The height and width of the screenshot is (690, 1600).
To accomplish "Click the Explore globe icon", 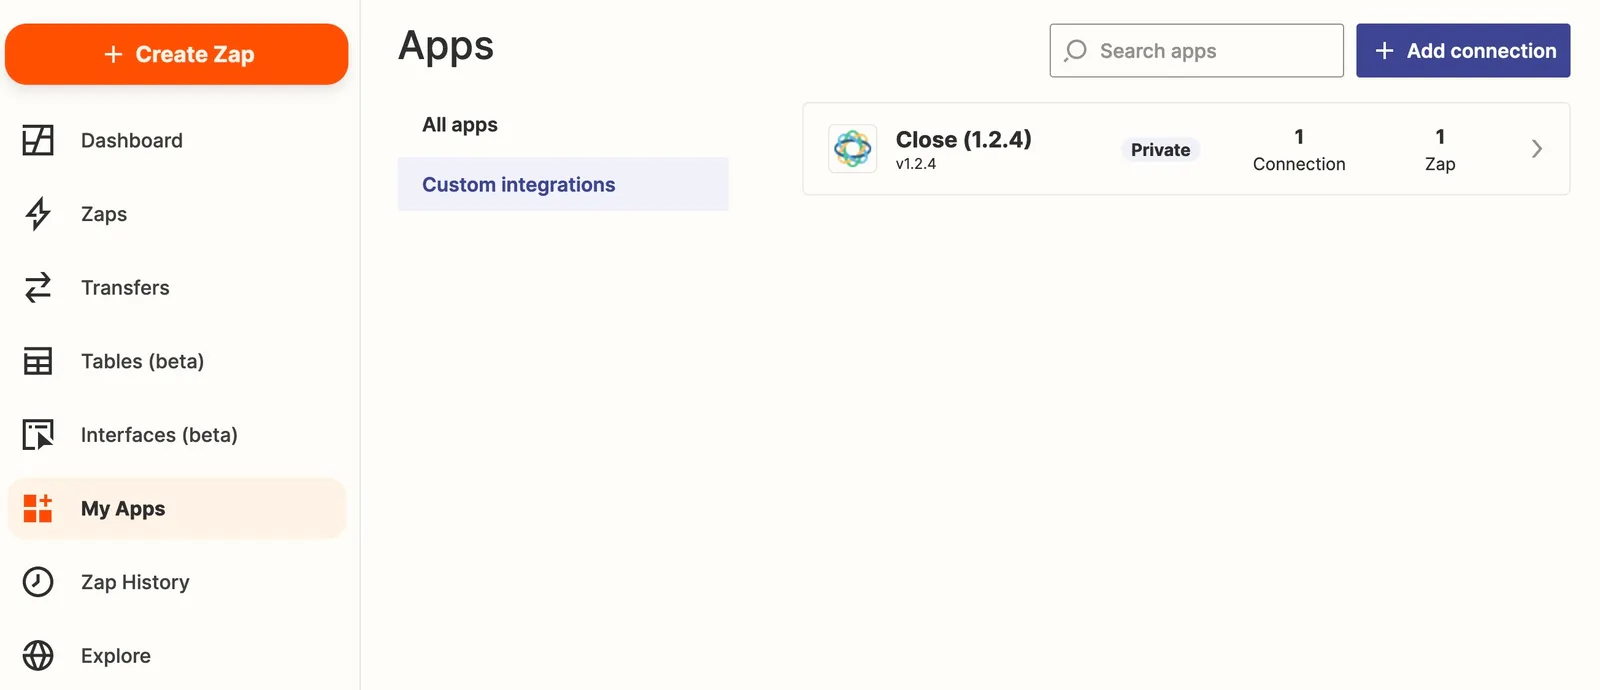I will 38,656.
